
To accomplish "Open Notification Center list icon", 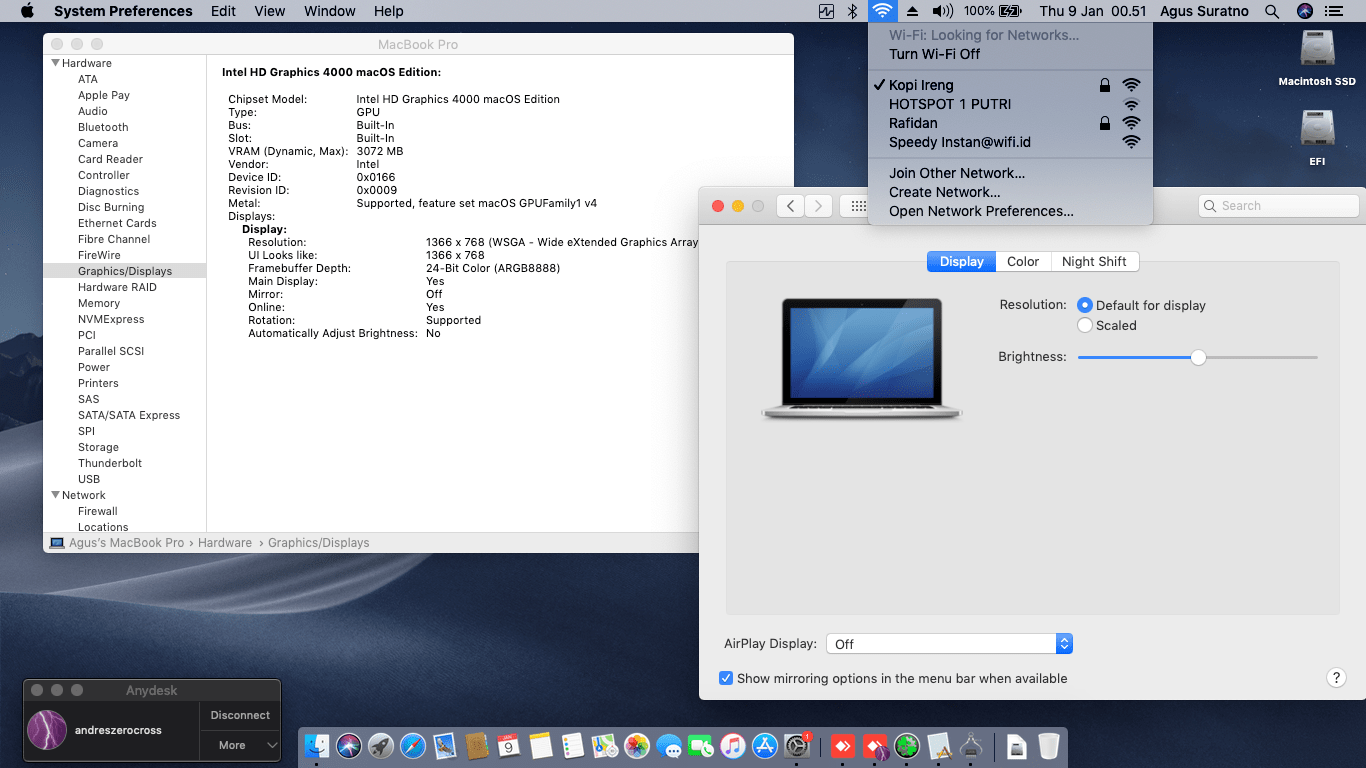I will pyautogui.click(x=1333, y=11).
